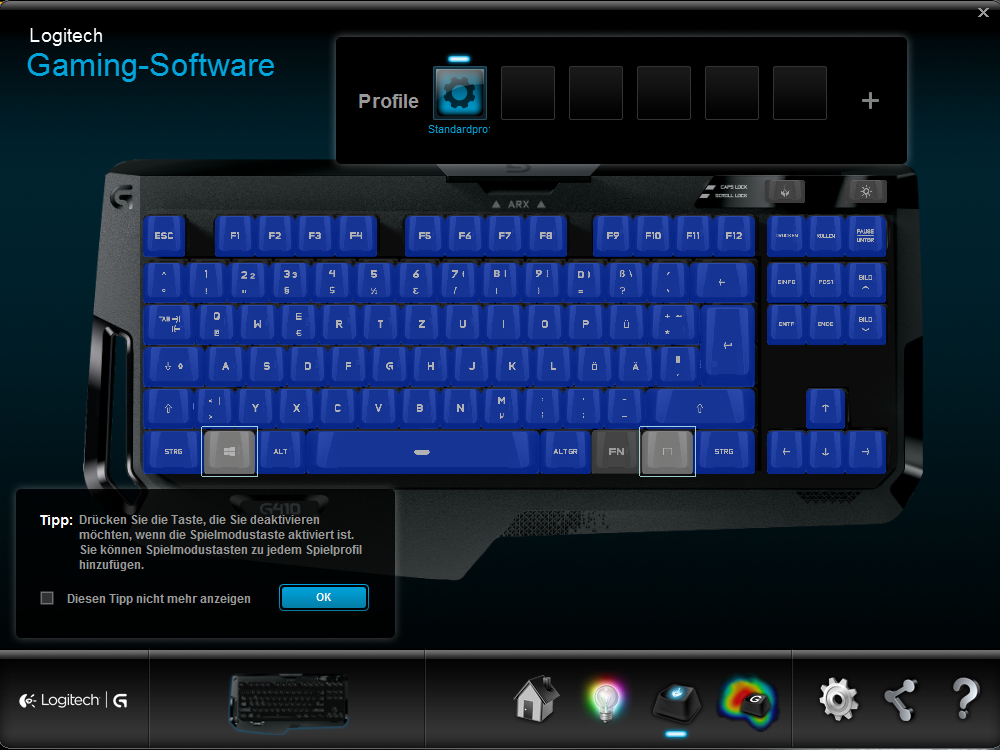Image resolution: width=1000 pixels, height=750 pixels.
Task: Toggle the P key
Action: (585, 324)
